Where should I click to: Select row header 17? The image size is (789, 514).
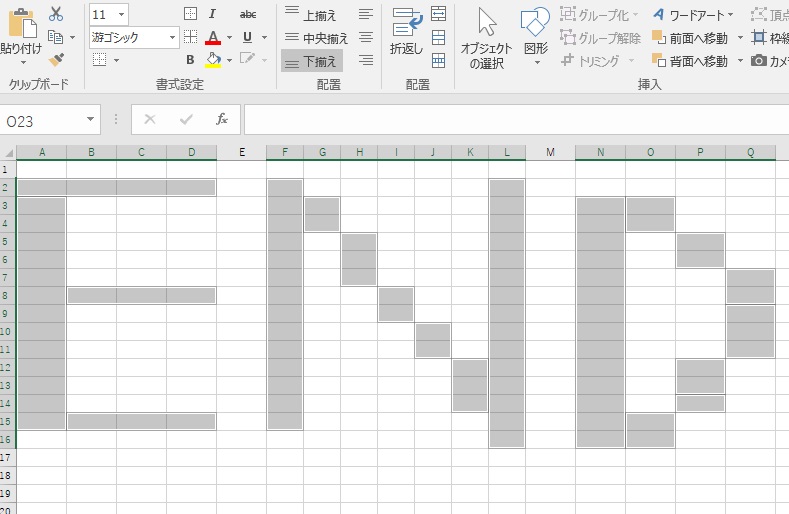pyautogui.click(x=7, y=458)
